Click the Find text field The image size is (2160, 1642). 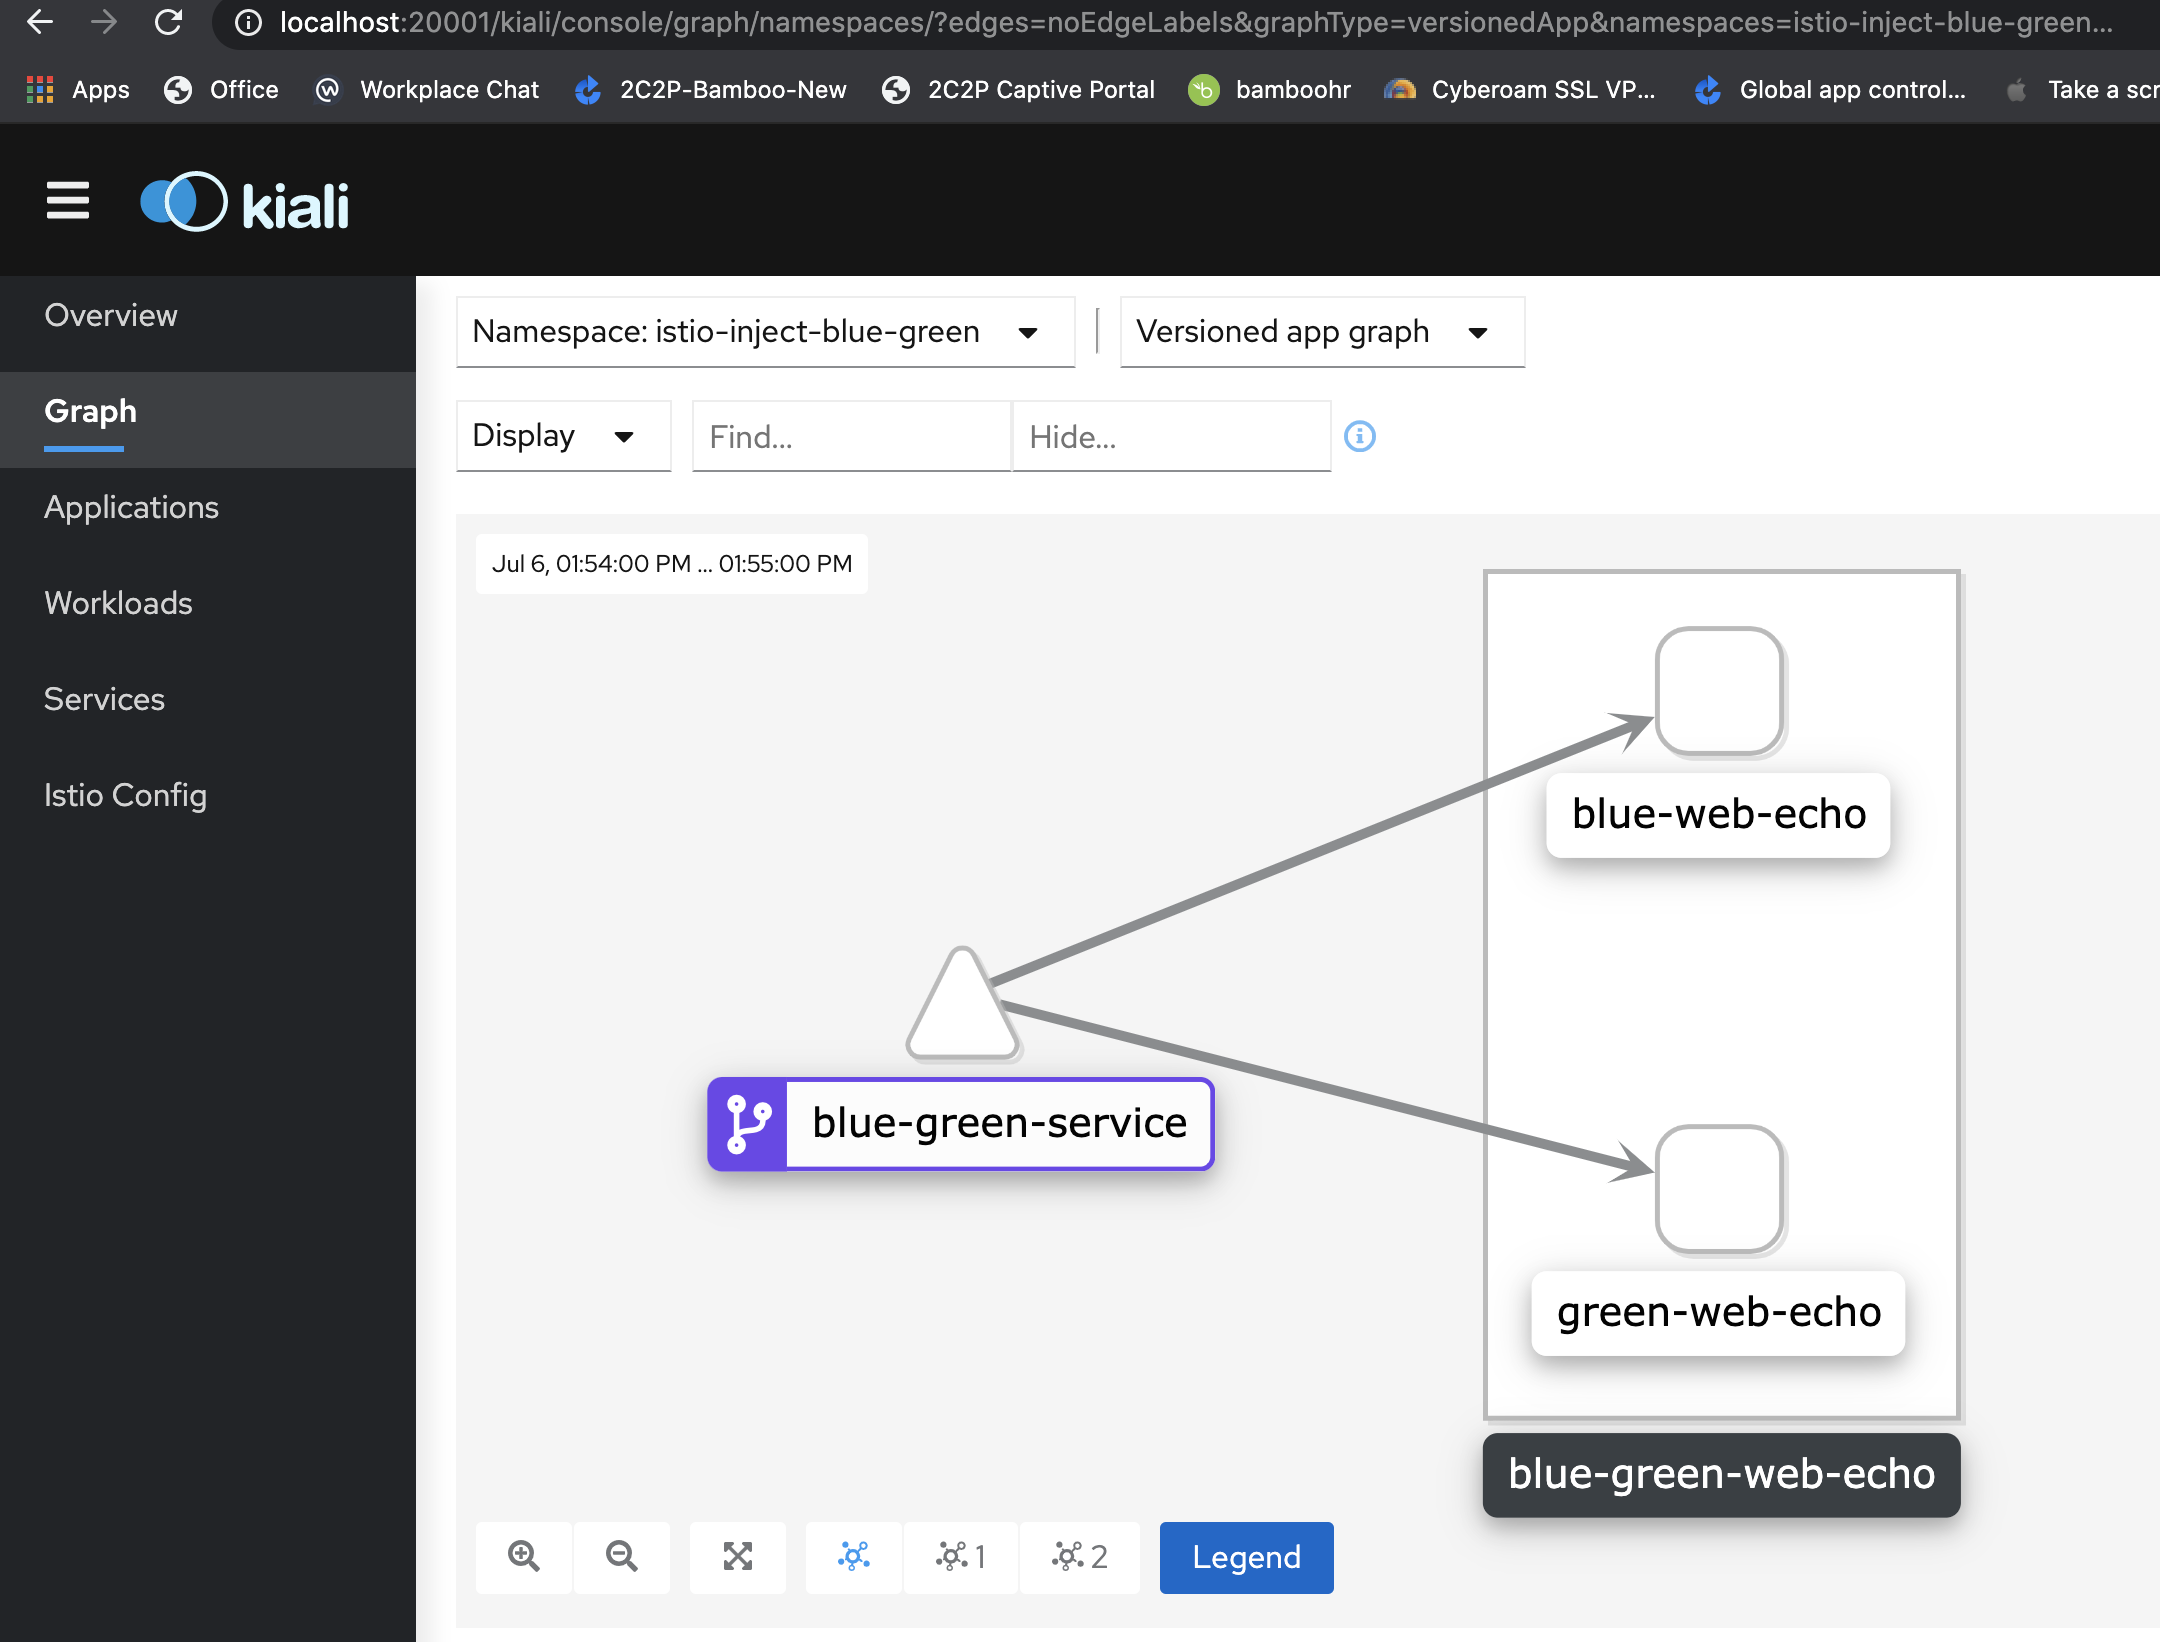pos(850,436)
